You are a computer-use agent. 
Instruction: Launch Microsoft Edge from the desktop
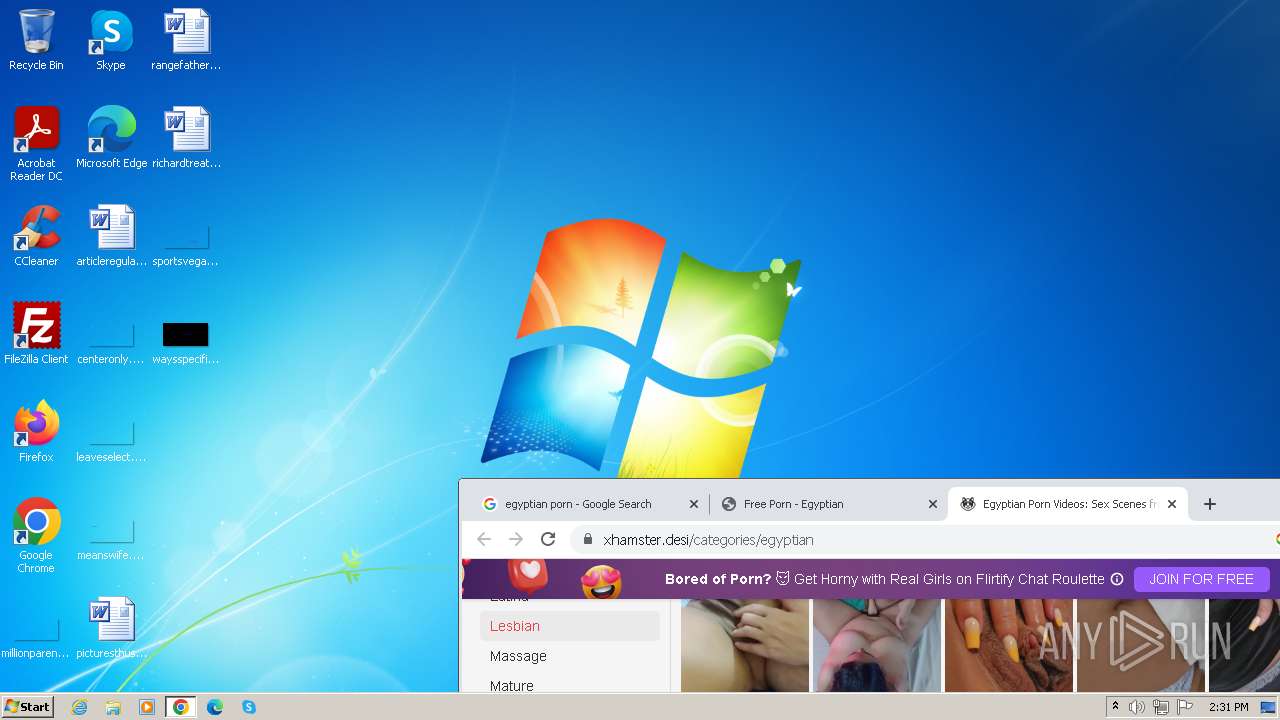click(x=111, y=138)
